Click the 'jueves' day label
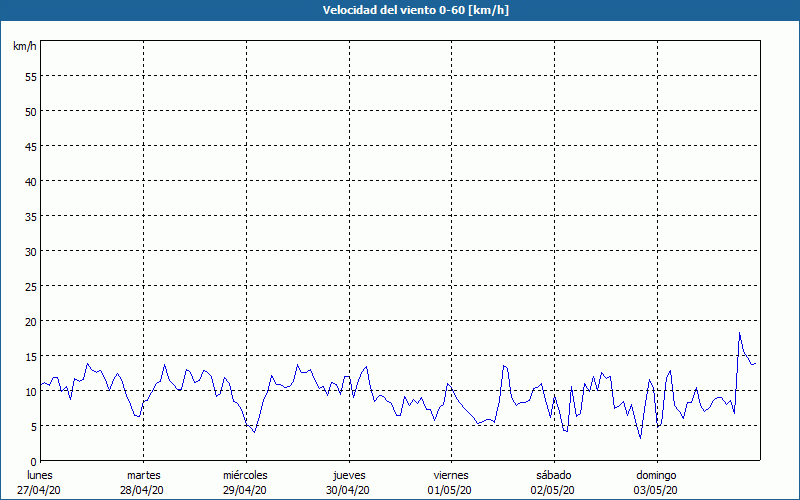Screen dimensions: 800x500 coord(349,475)
